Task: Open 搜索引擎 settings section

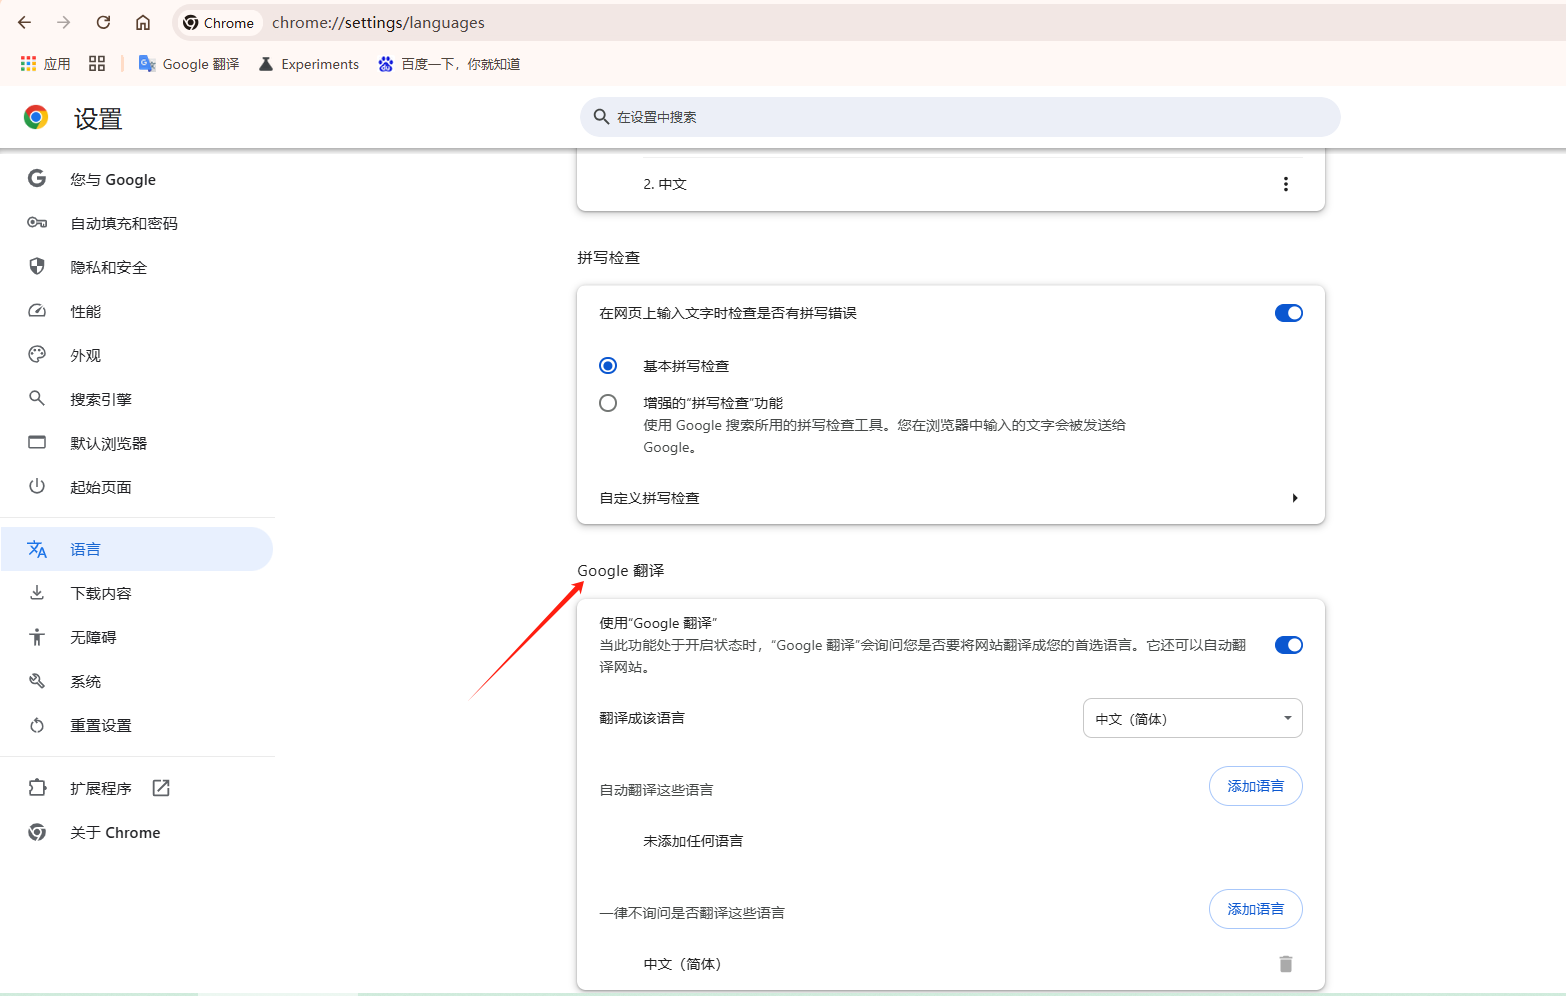Action: point(137,399)
